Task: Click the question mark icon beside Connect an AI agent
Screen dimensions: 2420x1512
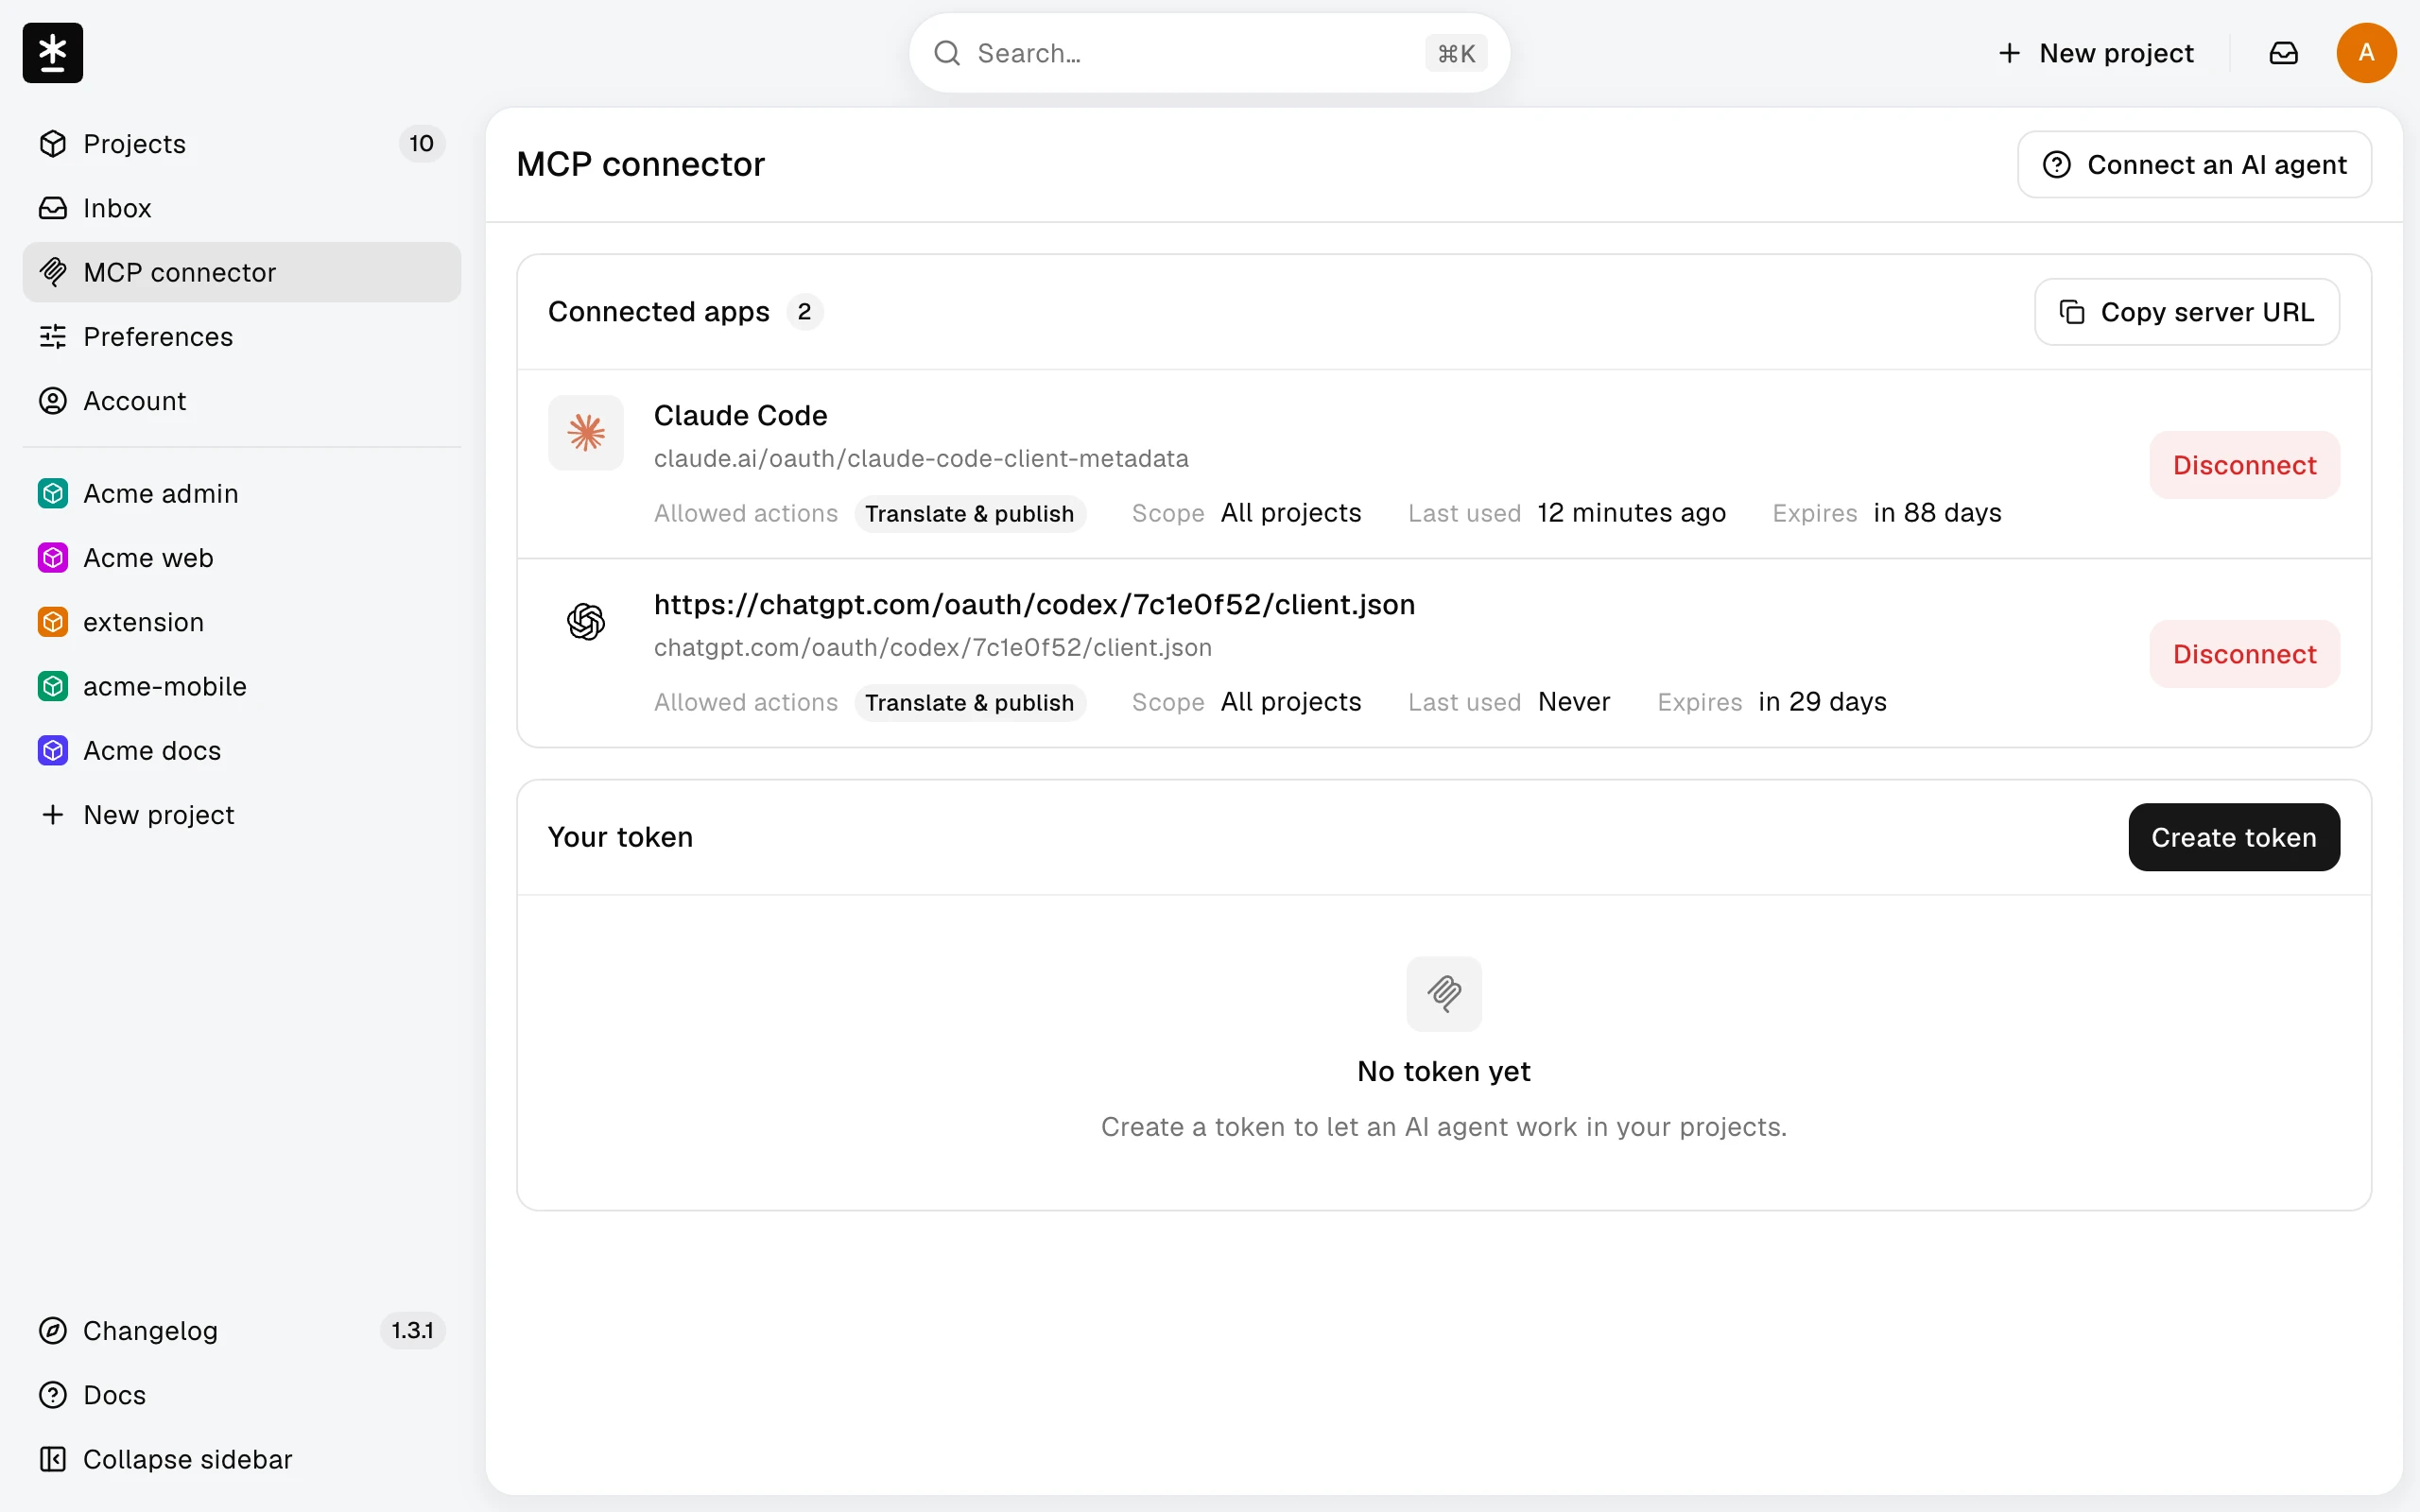Action: [x=2056, y=164]
